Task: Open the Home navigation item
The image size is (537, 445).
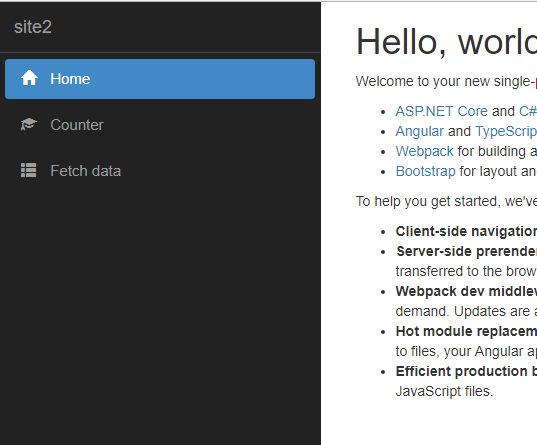Action: pos(160,79)
